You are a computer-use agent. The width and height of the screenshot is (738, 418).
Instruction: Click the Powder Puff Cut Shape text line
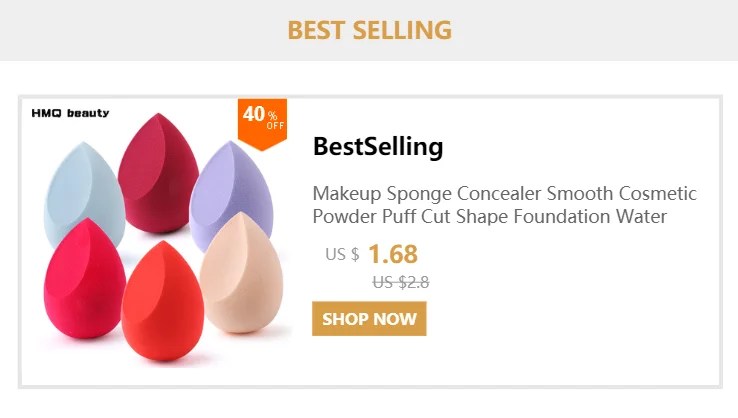coord(489,217)
